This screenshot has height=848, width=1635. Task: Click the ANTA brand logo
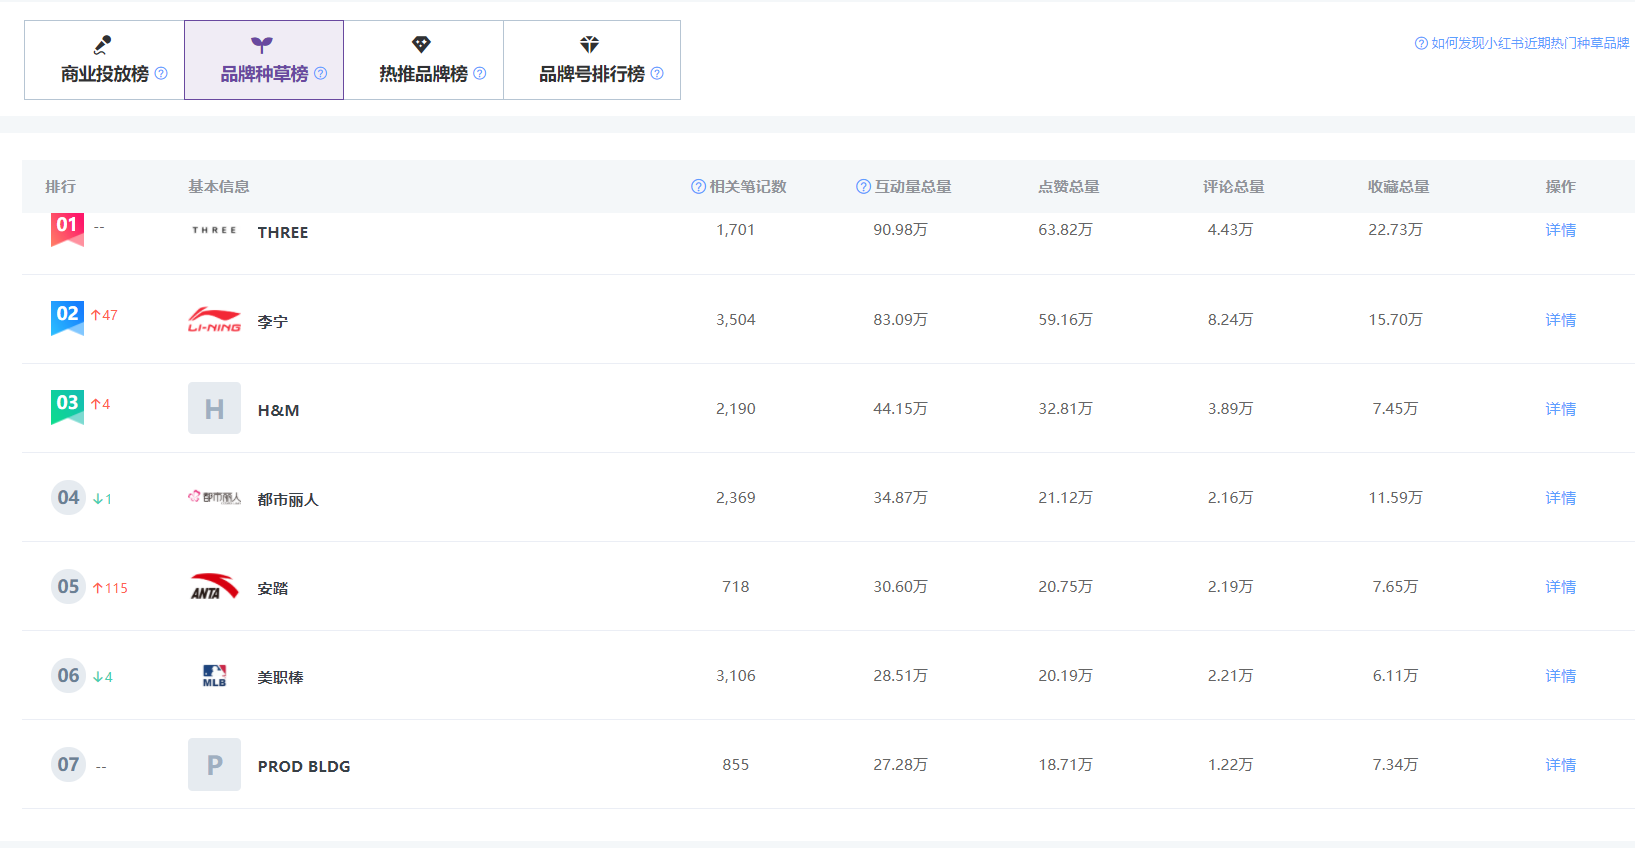point(214,586)
